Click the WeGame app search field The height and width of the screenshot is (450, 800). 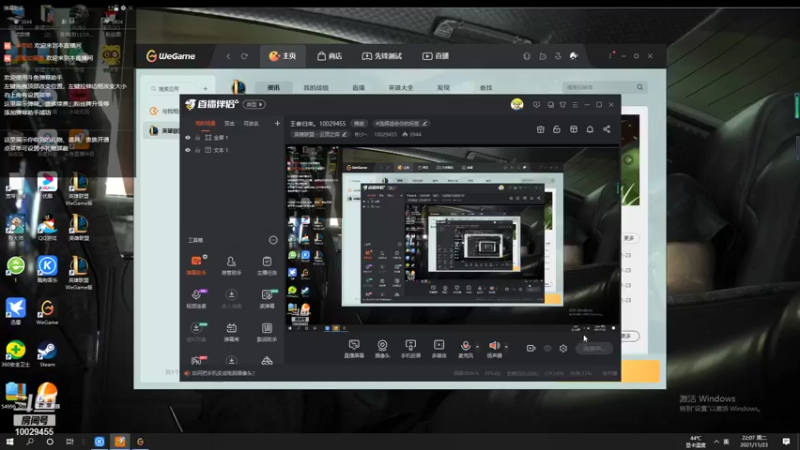pyautogui.click(x=172, y=89)
